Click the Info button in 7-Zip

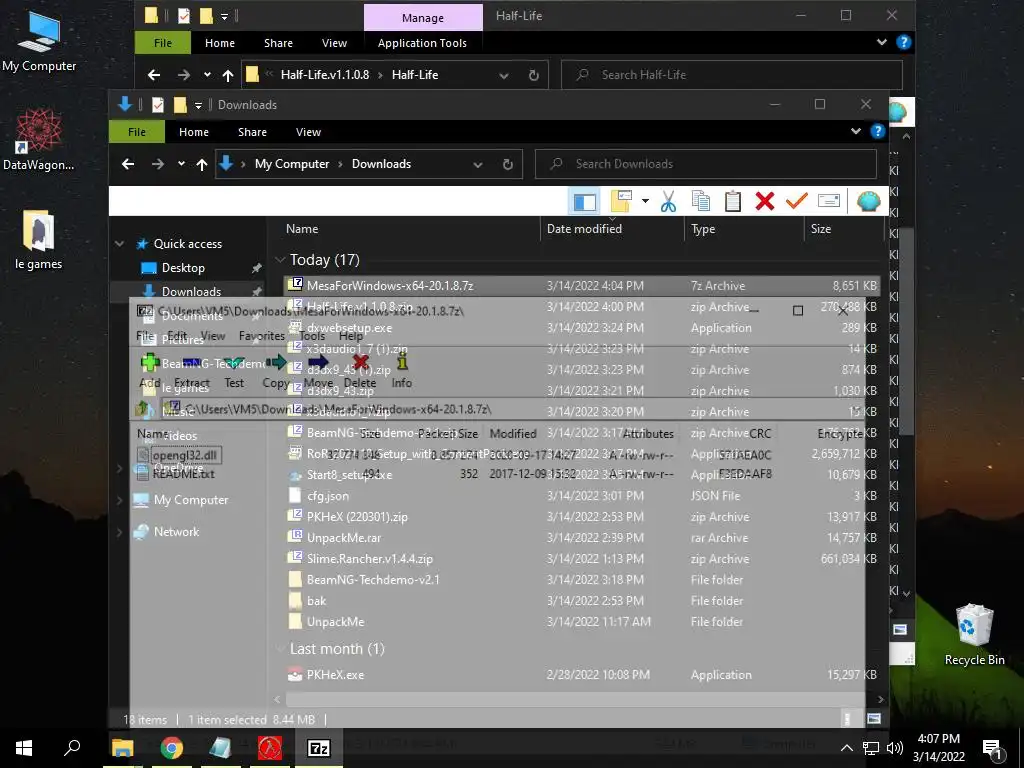[402, 371]
